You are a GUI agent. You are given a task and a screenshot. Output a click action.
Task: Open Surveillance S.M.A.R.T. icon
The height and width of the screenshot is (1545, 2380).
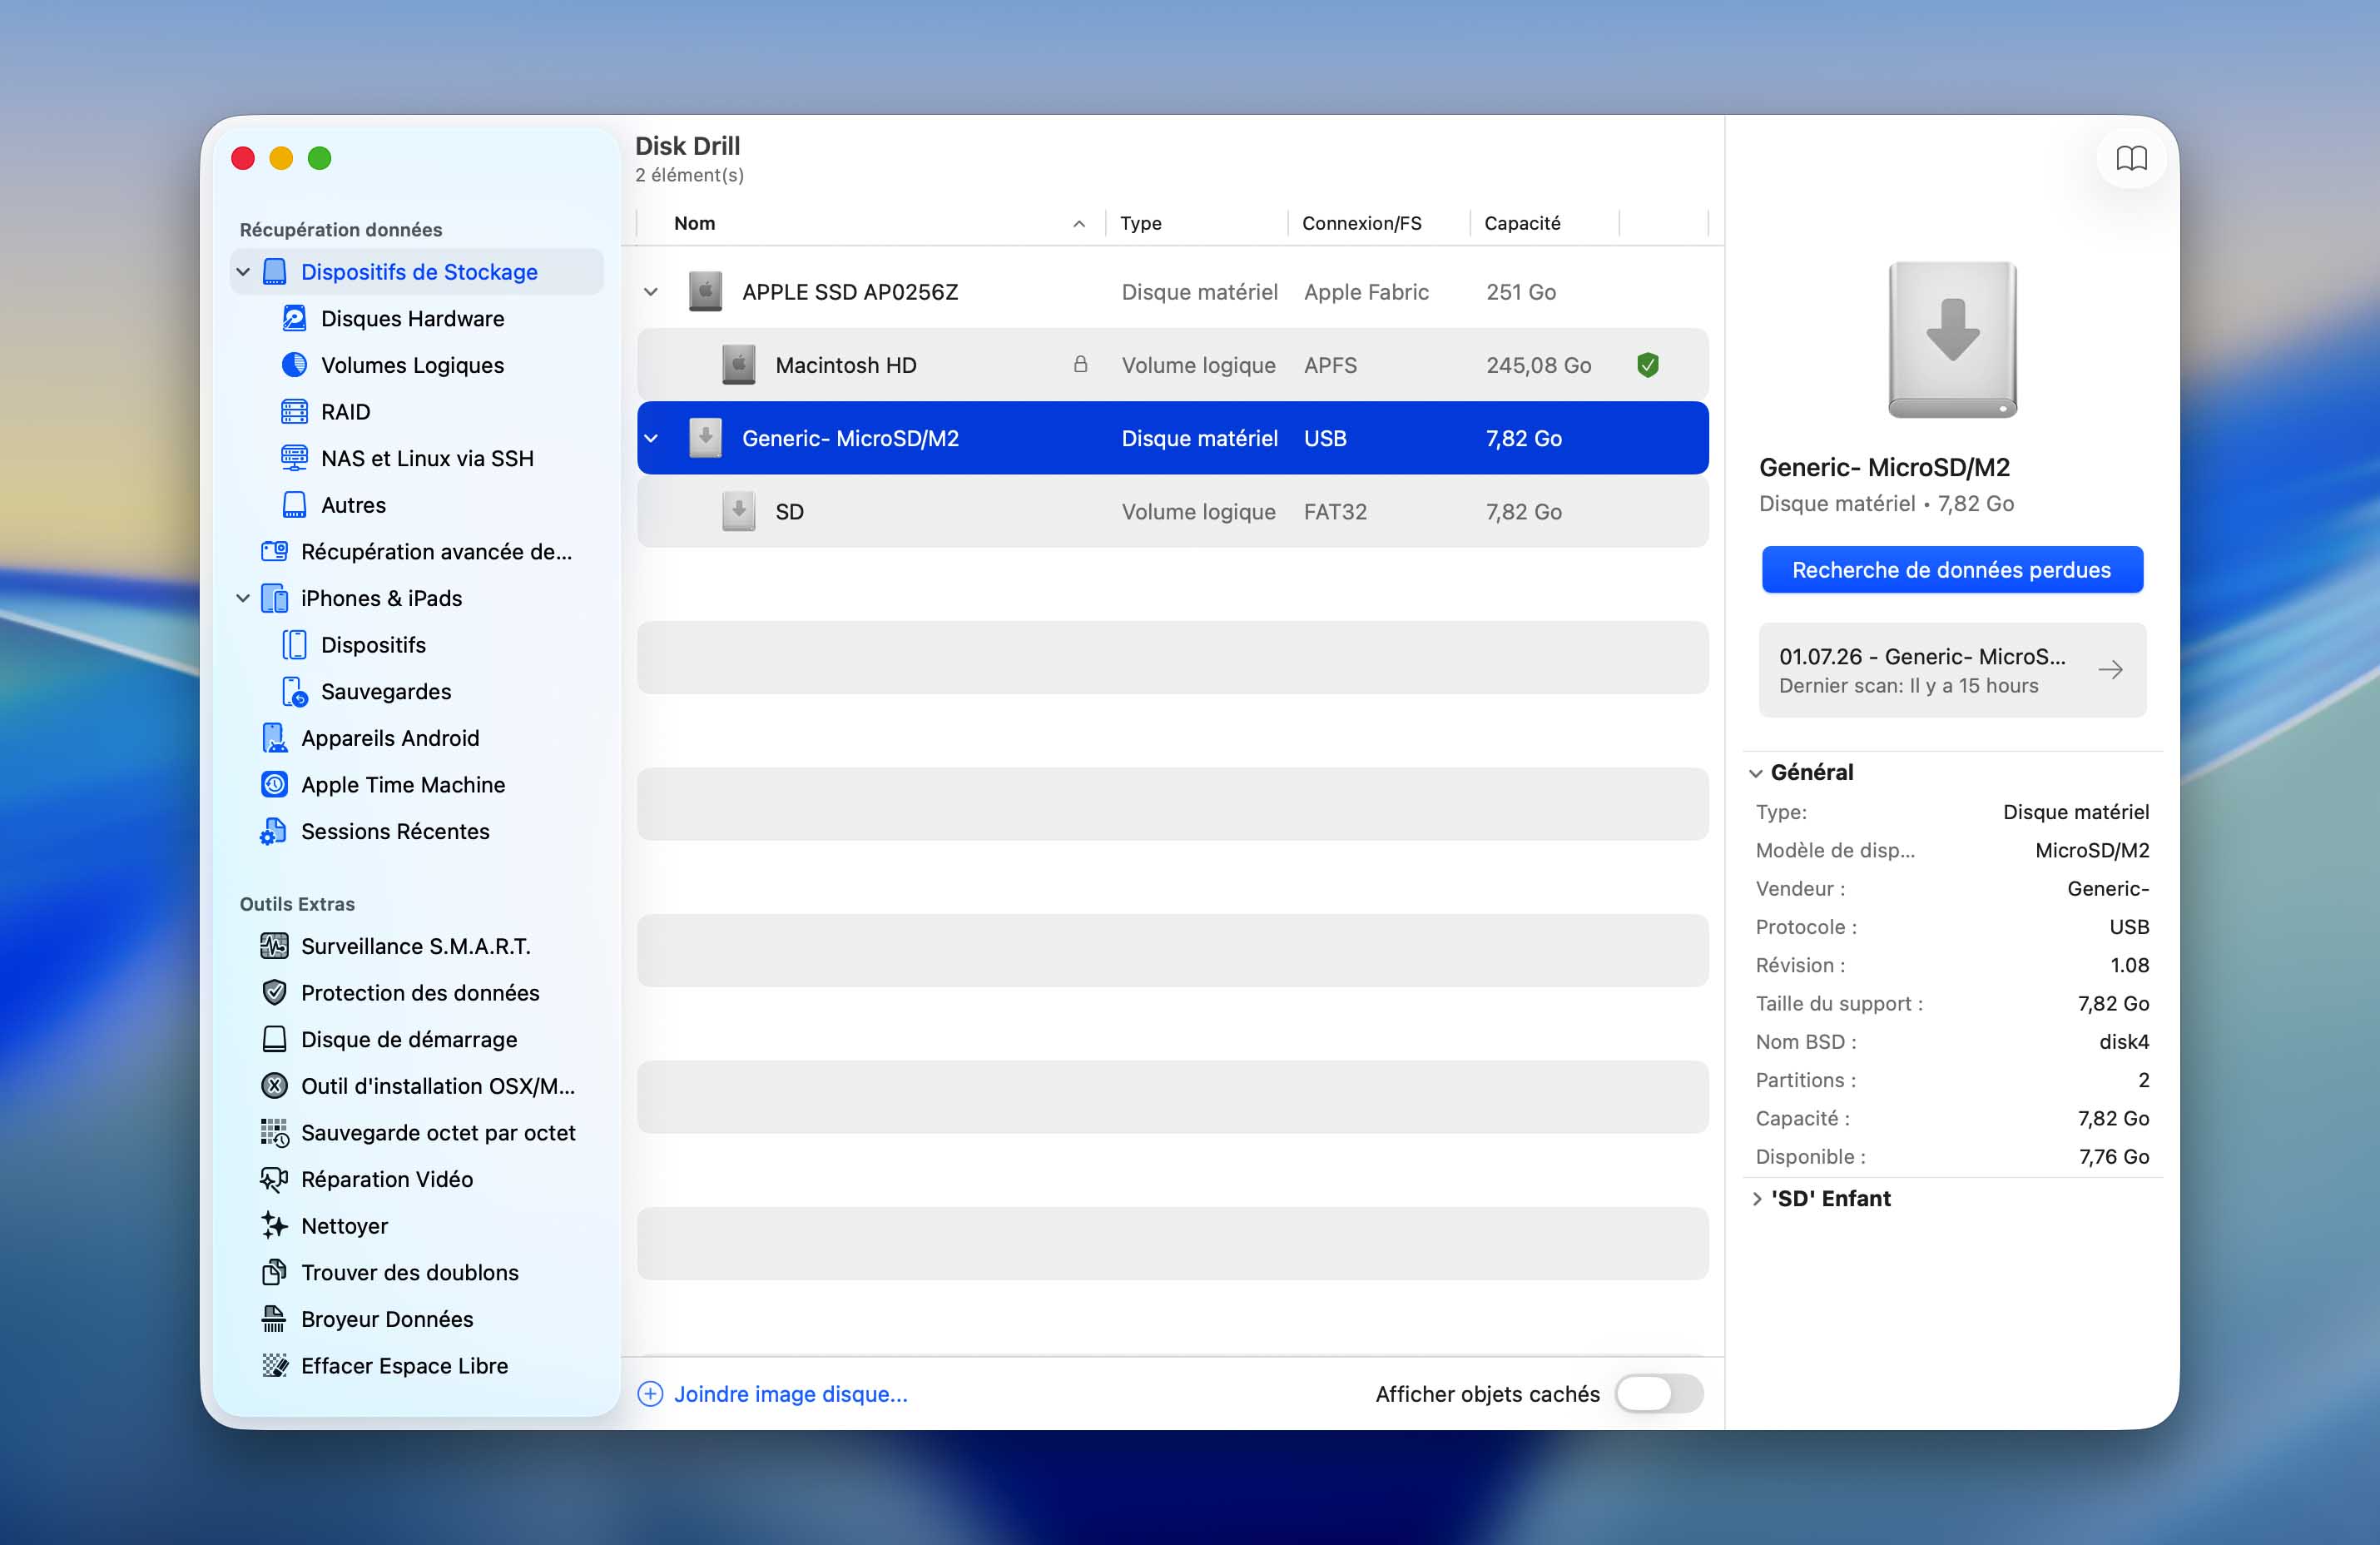274,945
